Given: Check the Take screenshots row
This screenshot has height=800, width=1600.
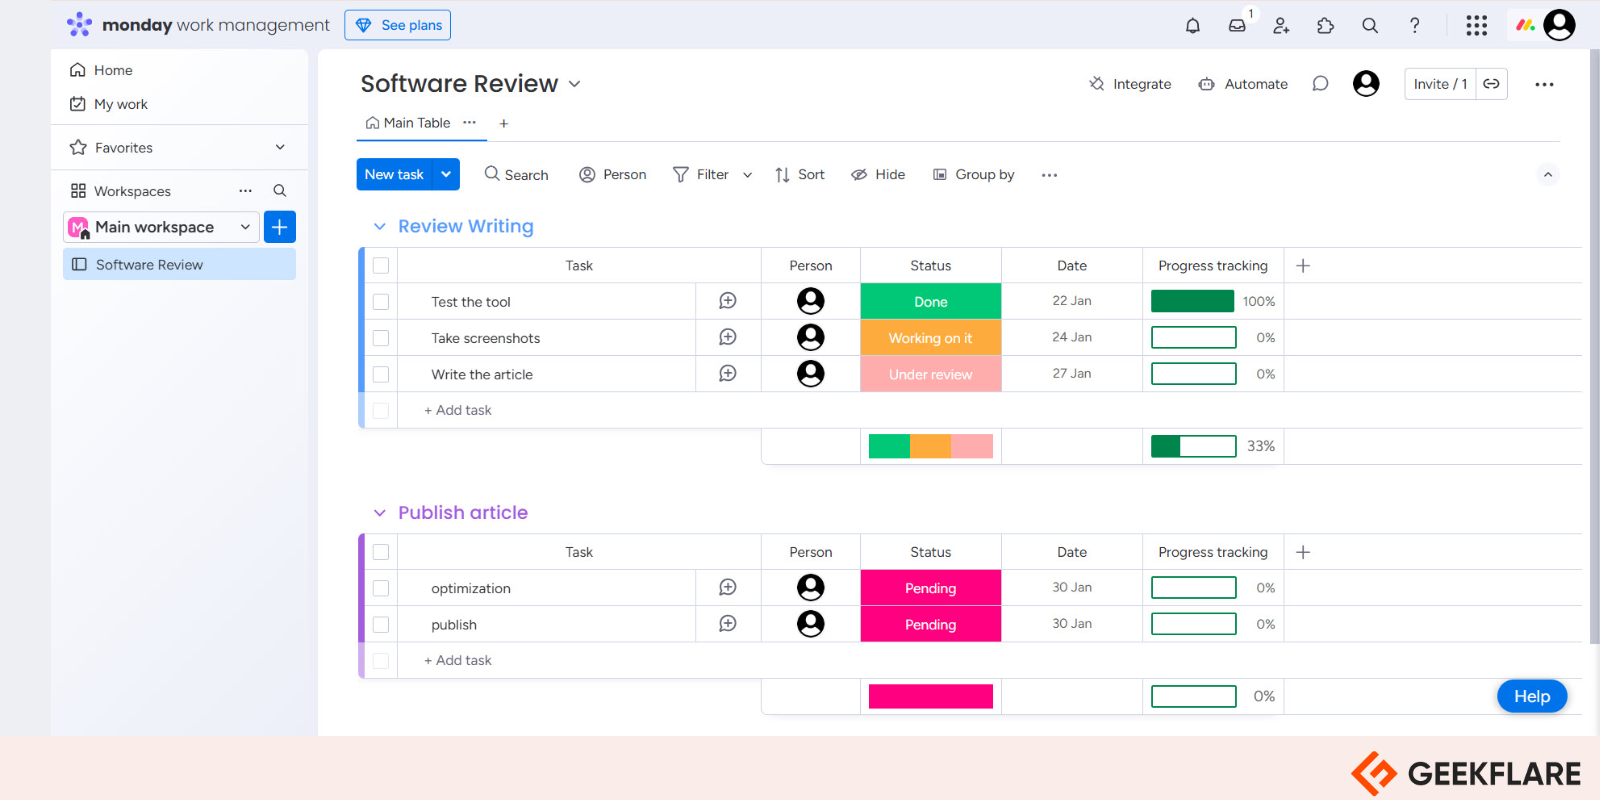Looking at the screenshot, I should click(x=381, y=338).
